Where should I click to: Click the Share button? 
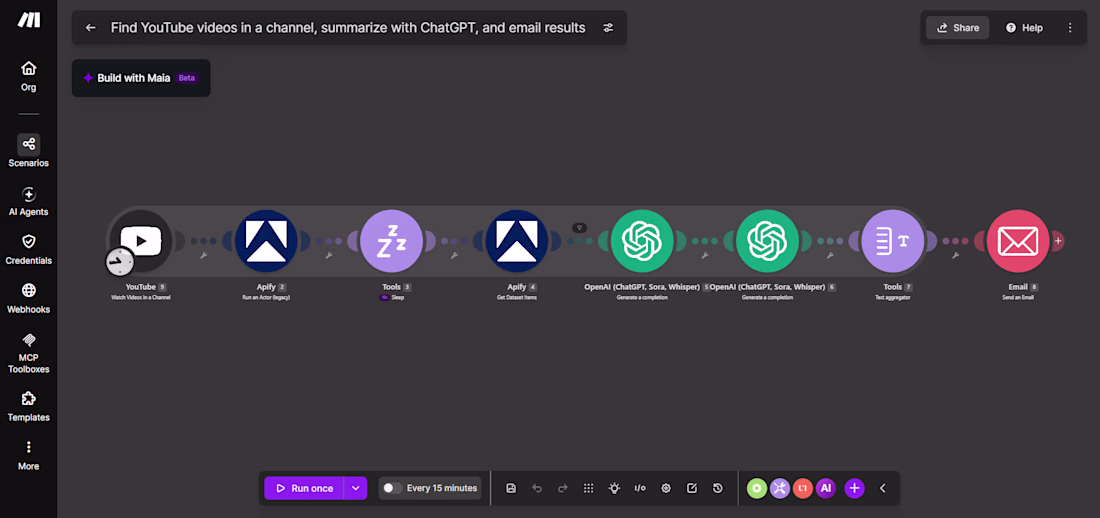[958, 27]
